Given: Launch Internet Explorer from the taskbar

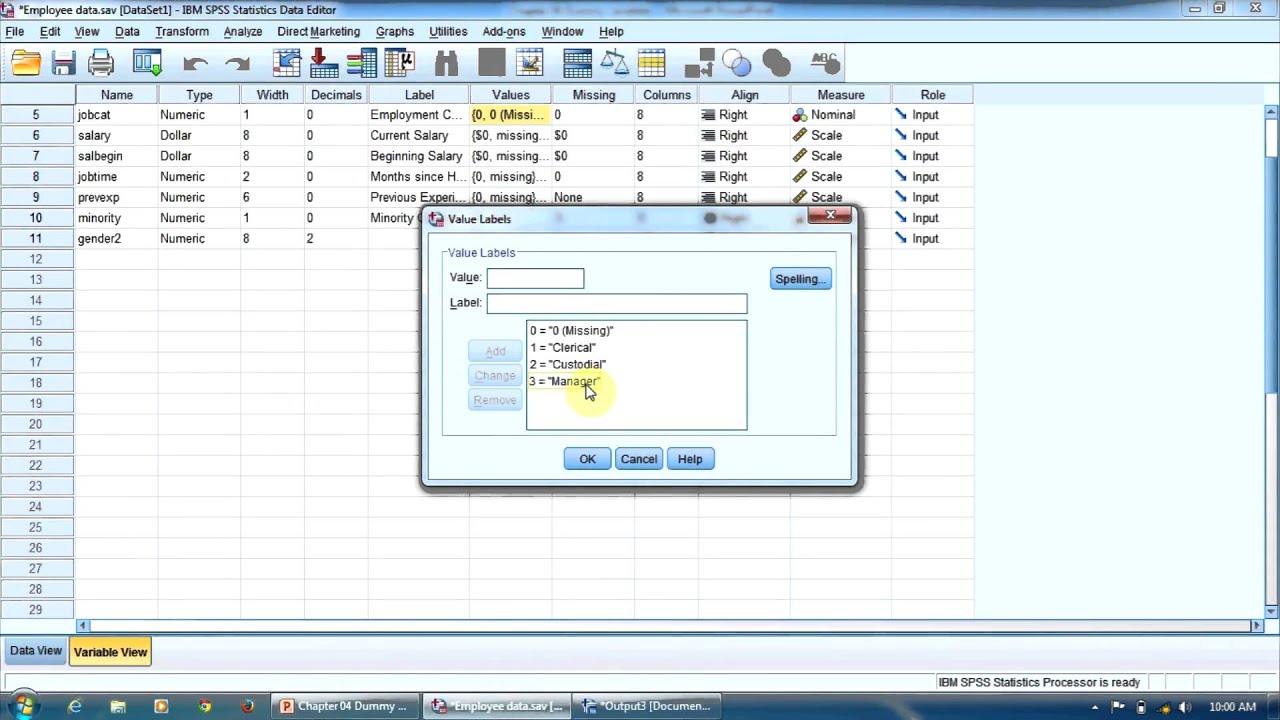Looking at the screenshot, I should (75, 706).
